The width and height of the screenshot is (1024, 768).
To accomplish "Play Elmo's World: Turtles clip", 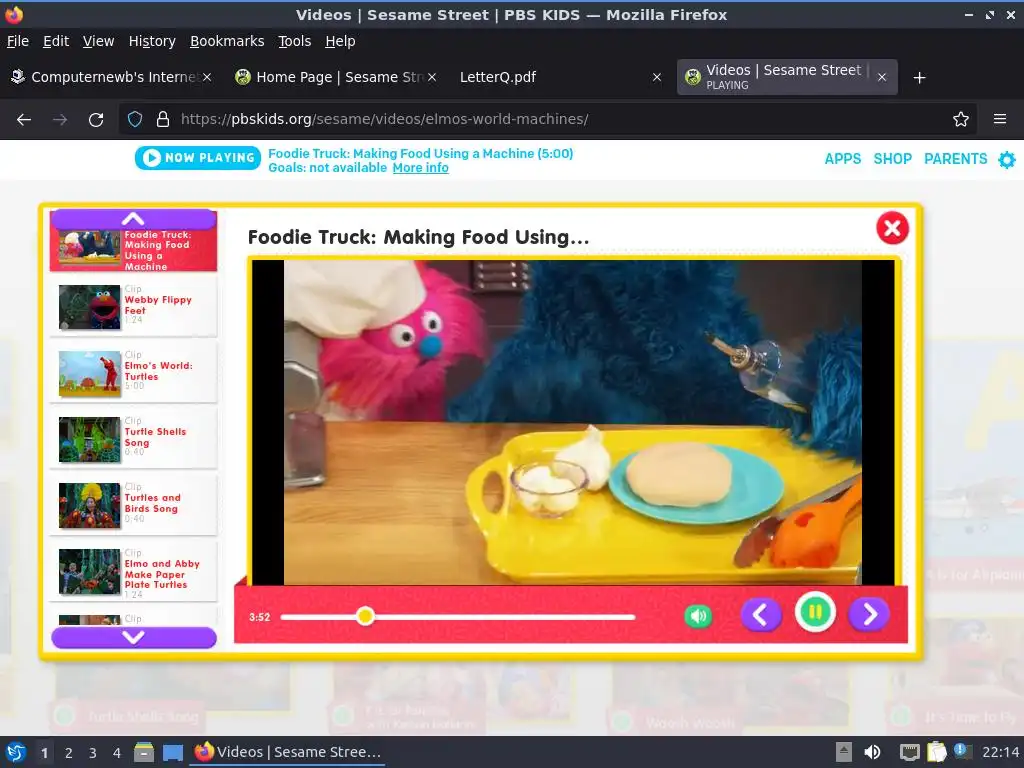I will (x=133, y=372).
